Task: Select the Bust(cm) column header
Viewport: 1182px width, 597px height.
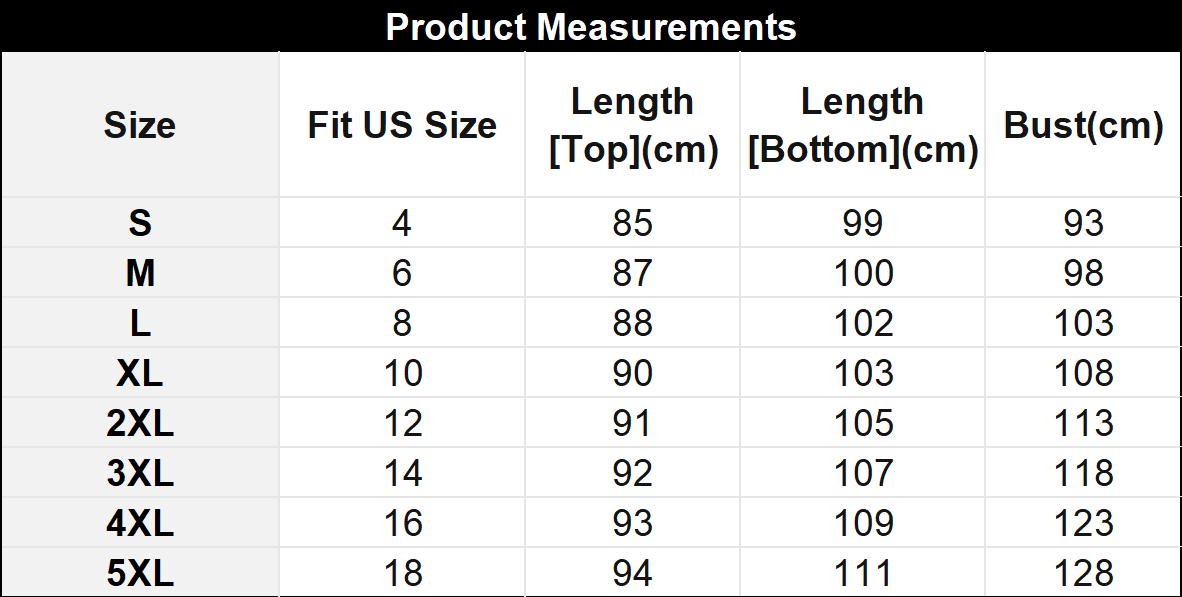Action: [1083, 125]
